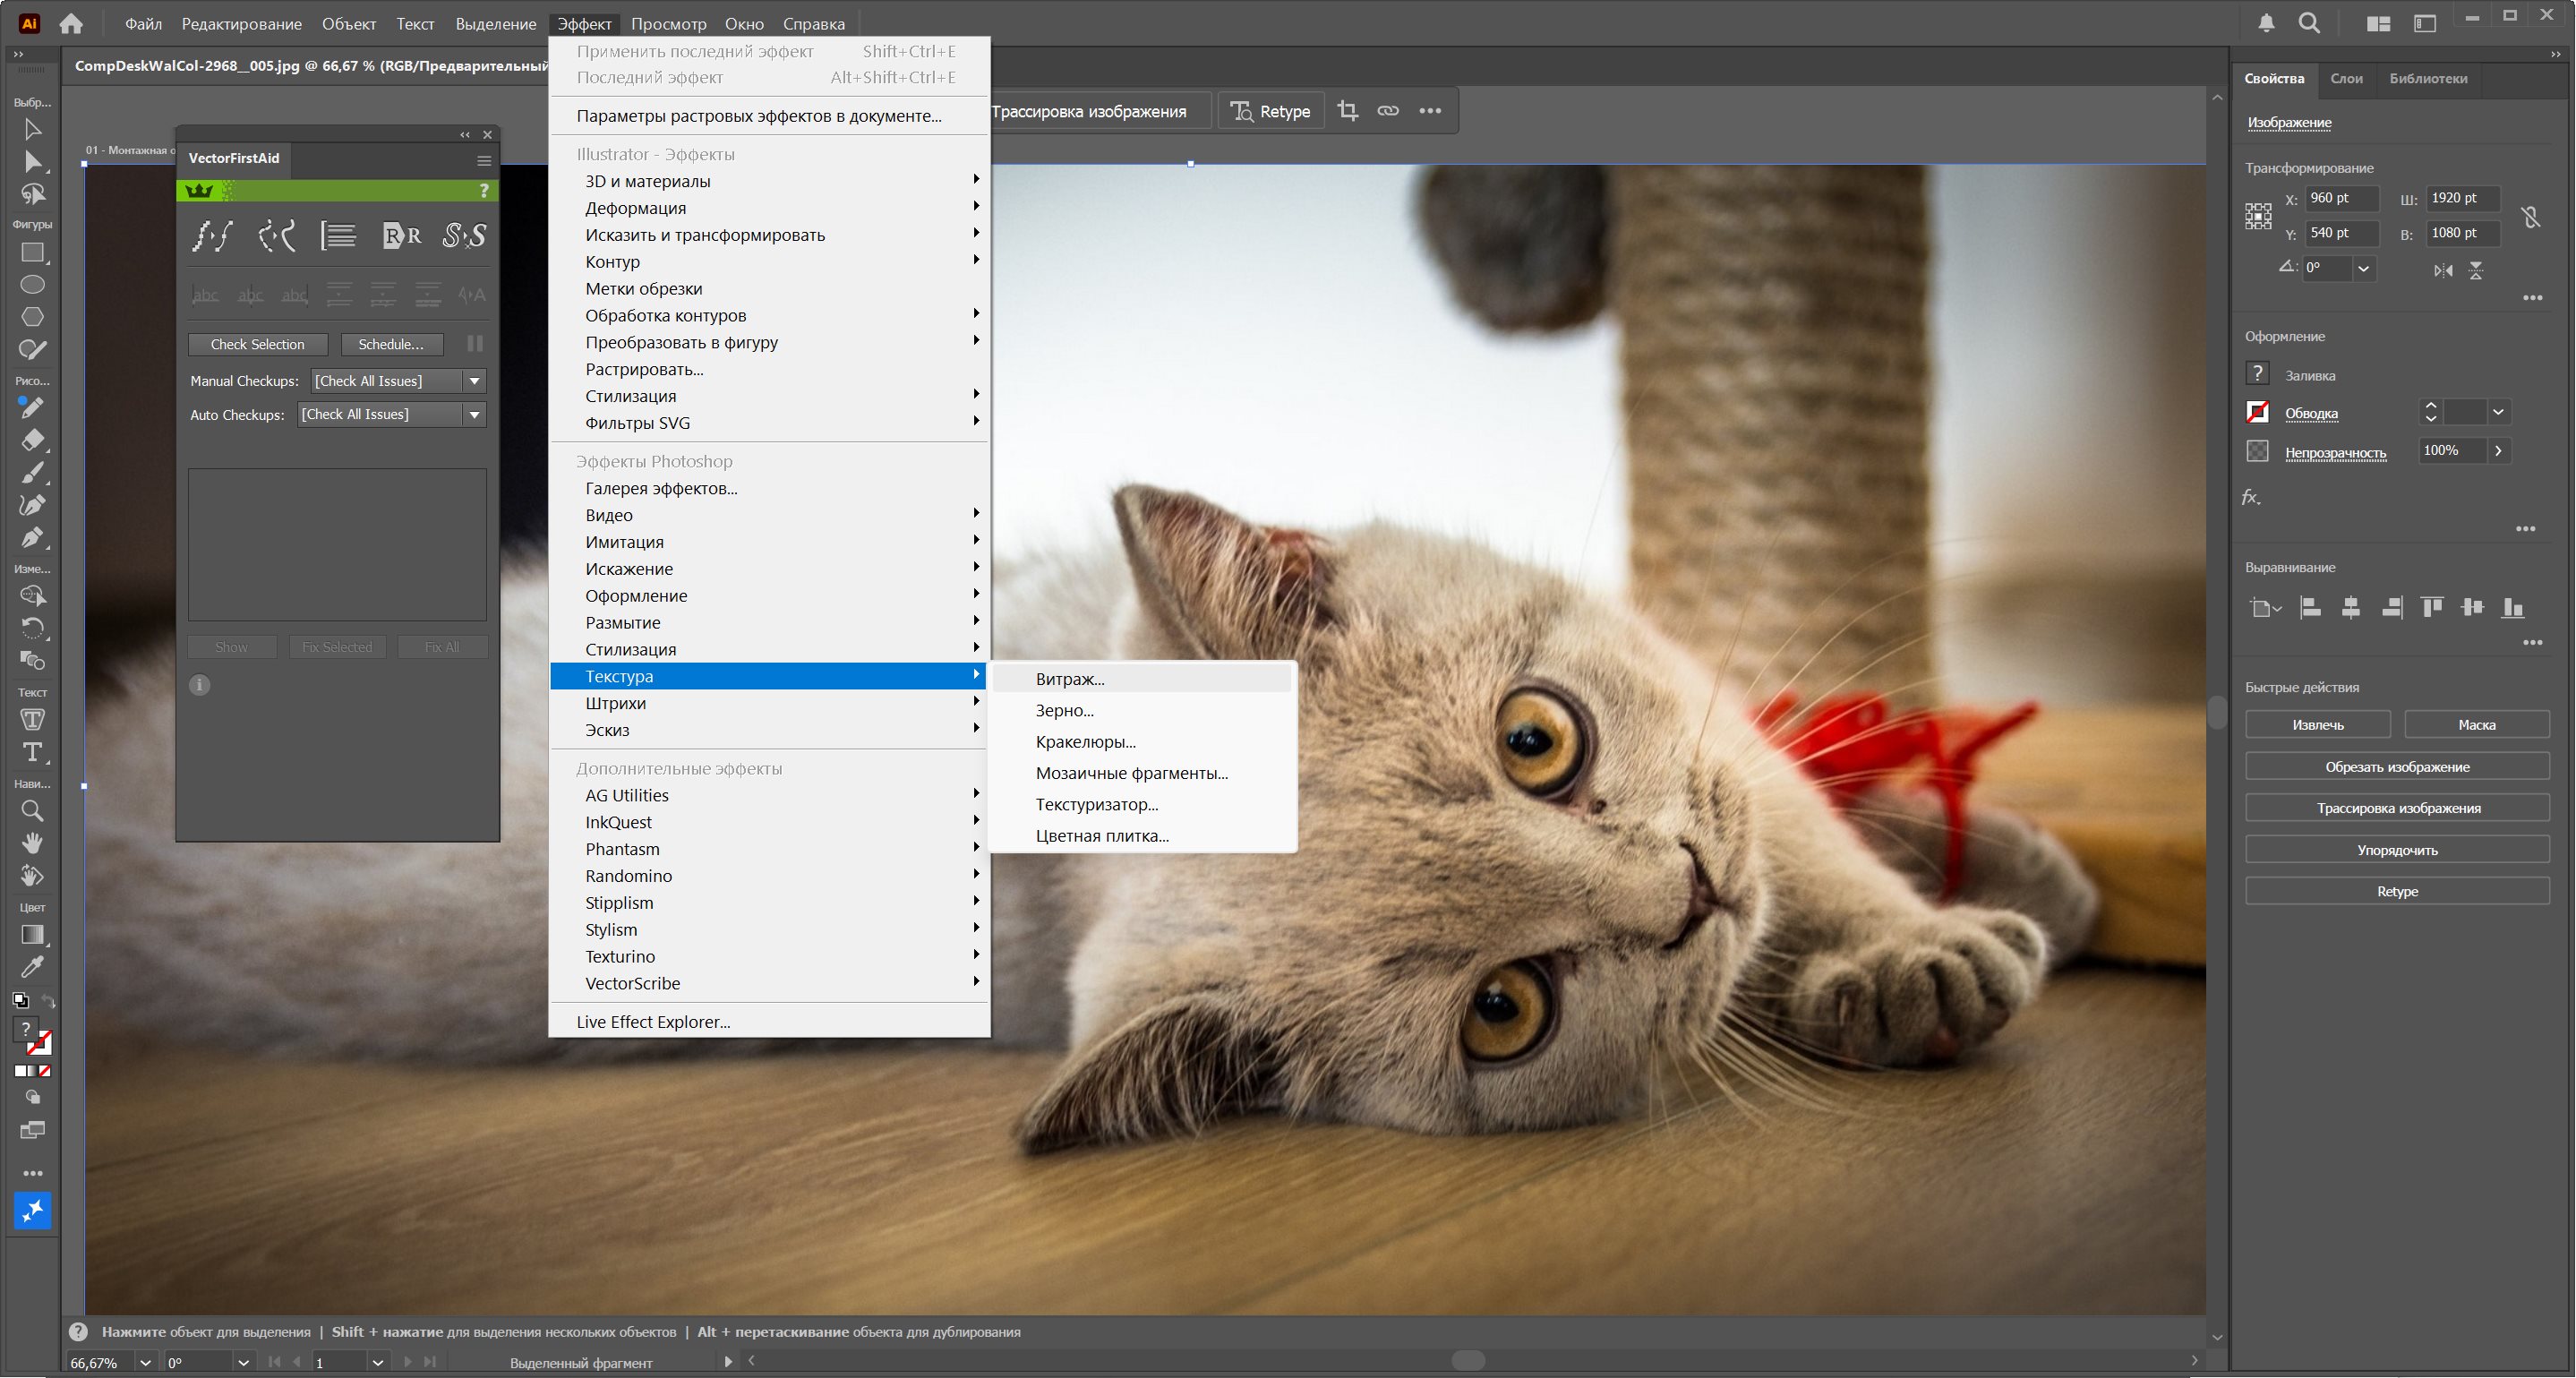Click the Обводка stroke color swatch
This screenshot has width=2576, height=1378.
pyautogui.click(x=2258, y=412)
